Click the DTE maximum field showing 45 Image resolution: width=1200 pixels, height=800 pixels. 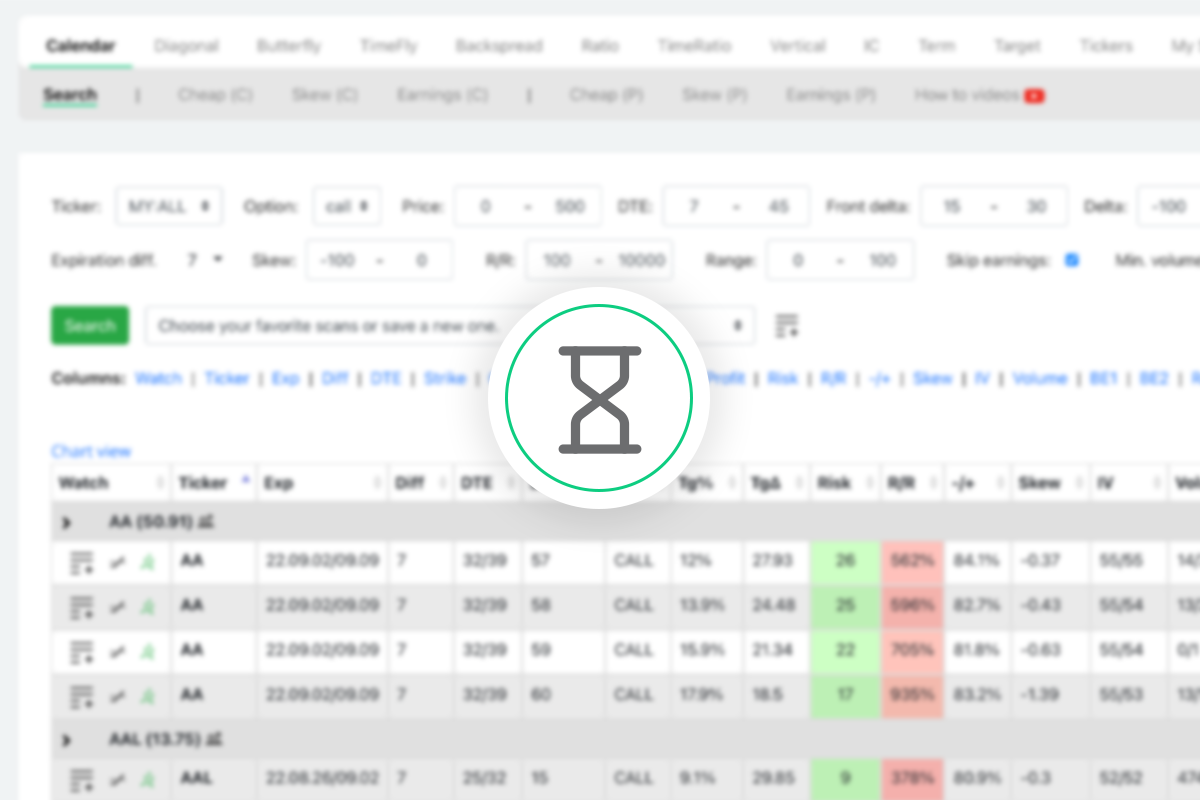(x=779, y=206)
